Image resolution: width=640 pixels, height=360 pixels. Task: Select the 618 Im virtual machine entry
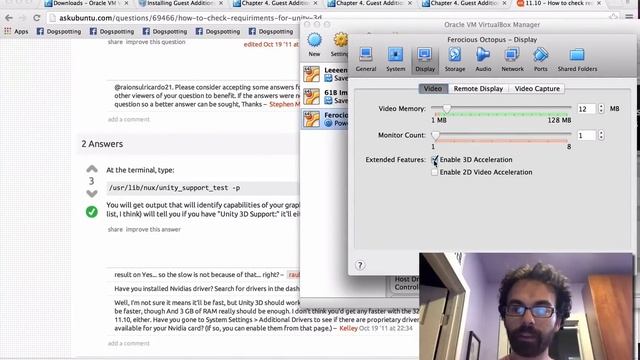coord(325,97)
